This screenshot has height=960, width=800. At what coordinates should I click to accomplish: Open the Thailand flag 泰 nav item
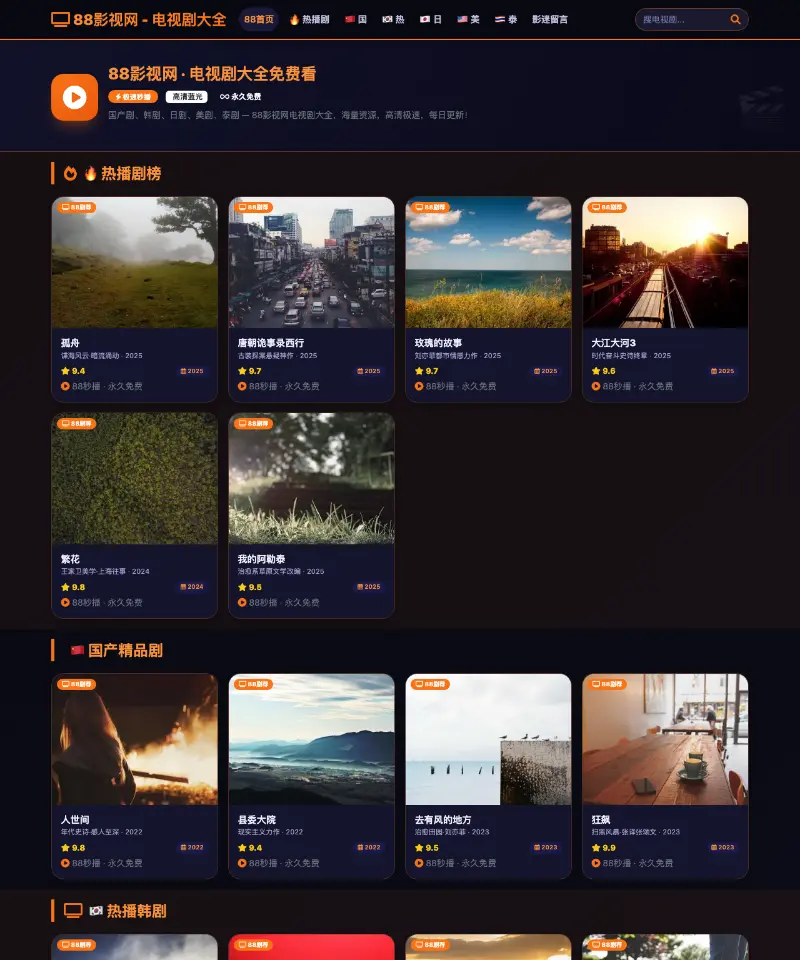pyautogui.click(x=506, y=20)
